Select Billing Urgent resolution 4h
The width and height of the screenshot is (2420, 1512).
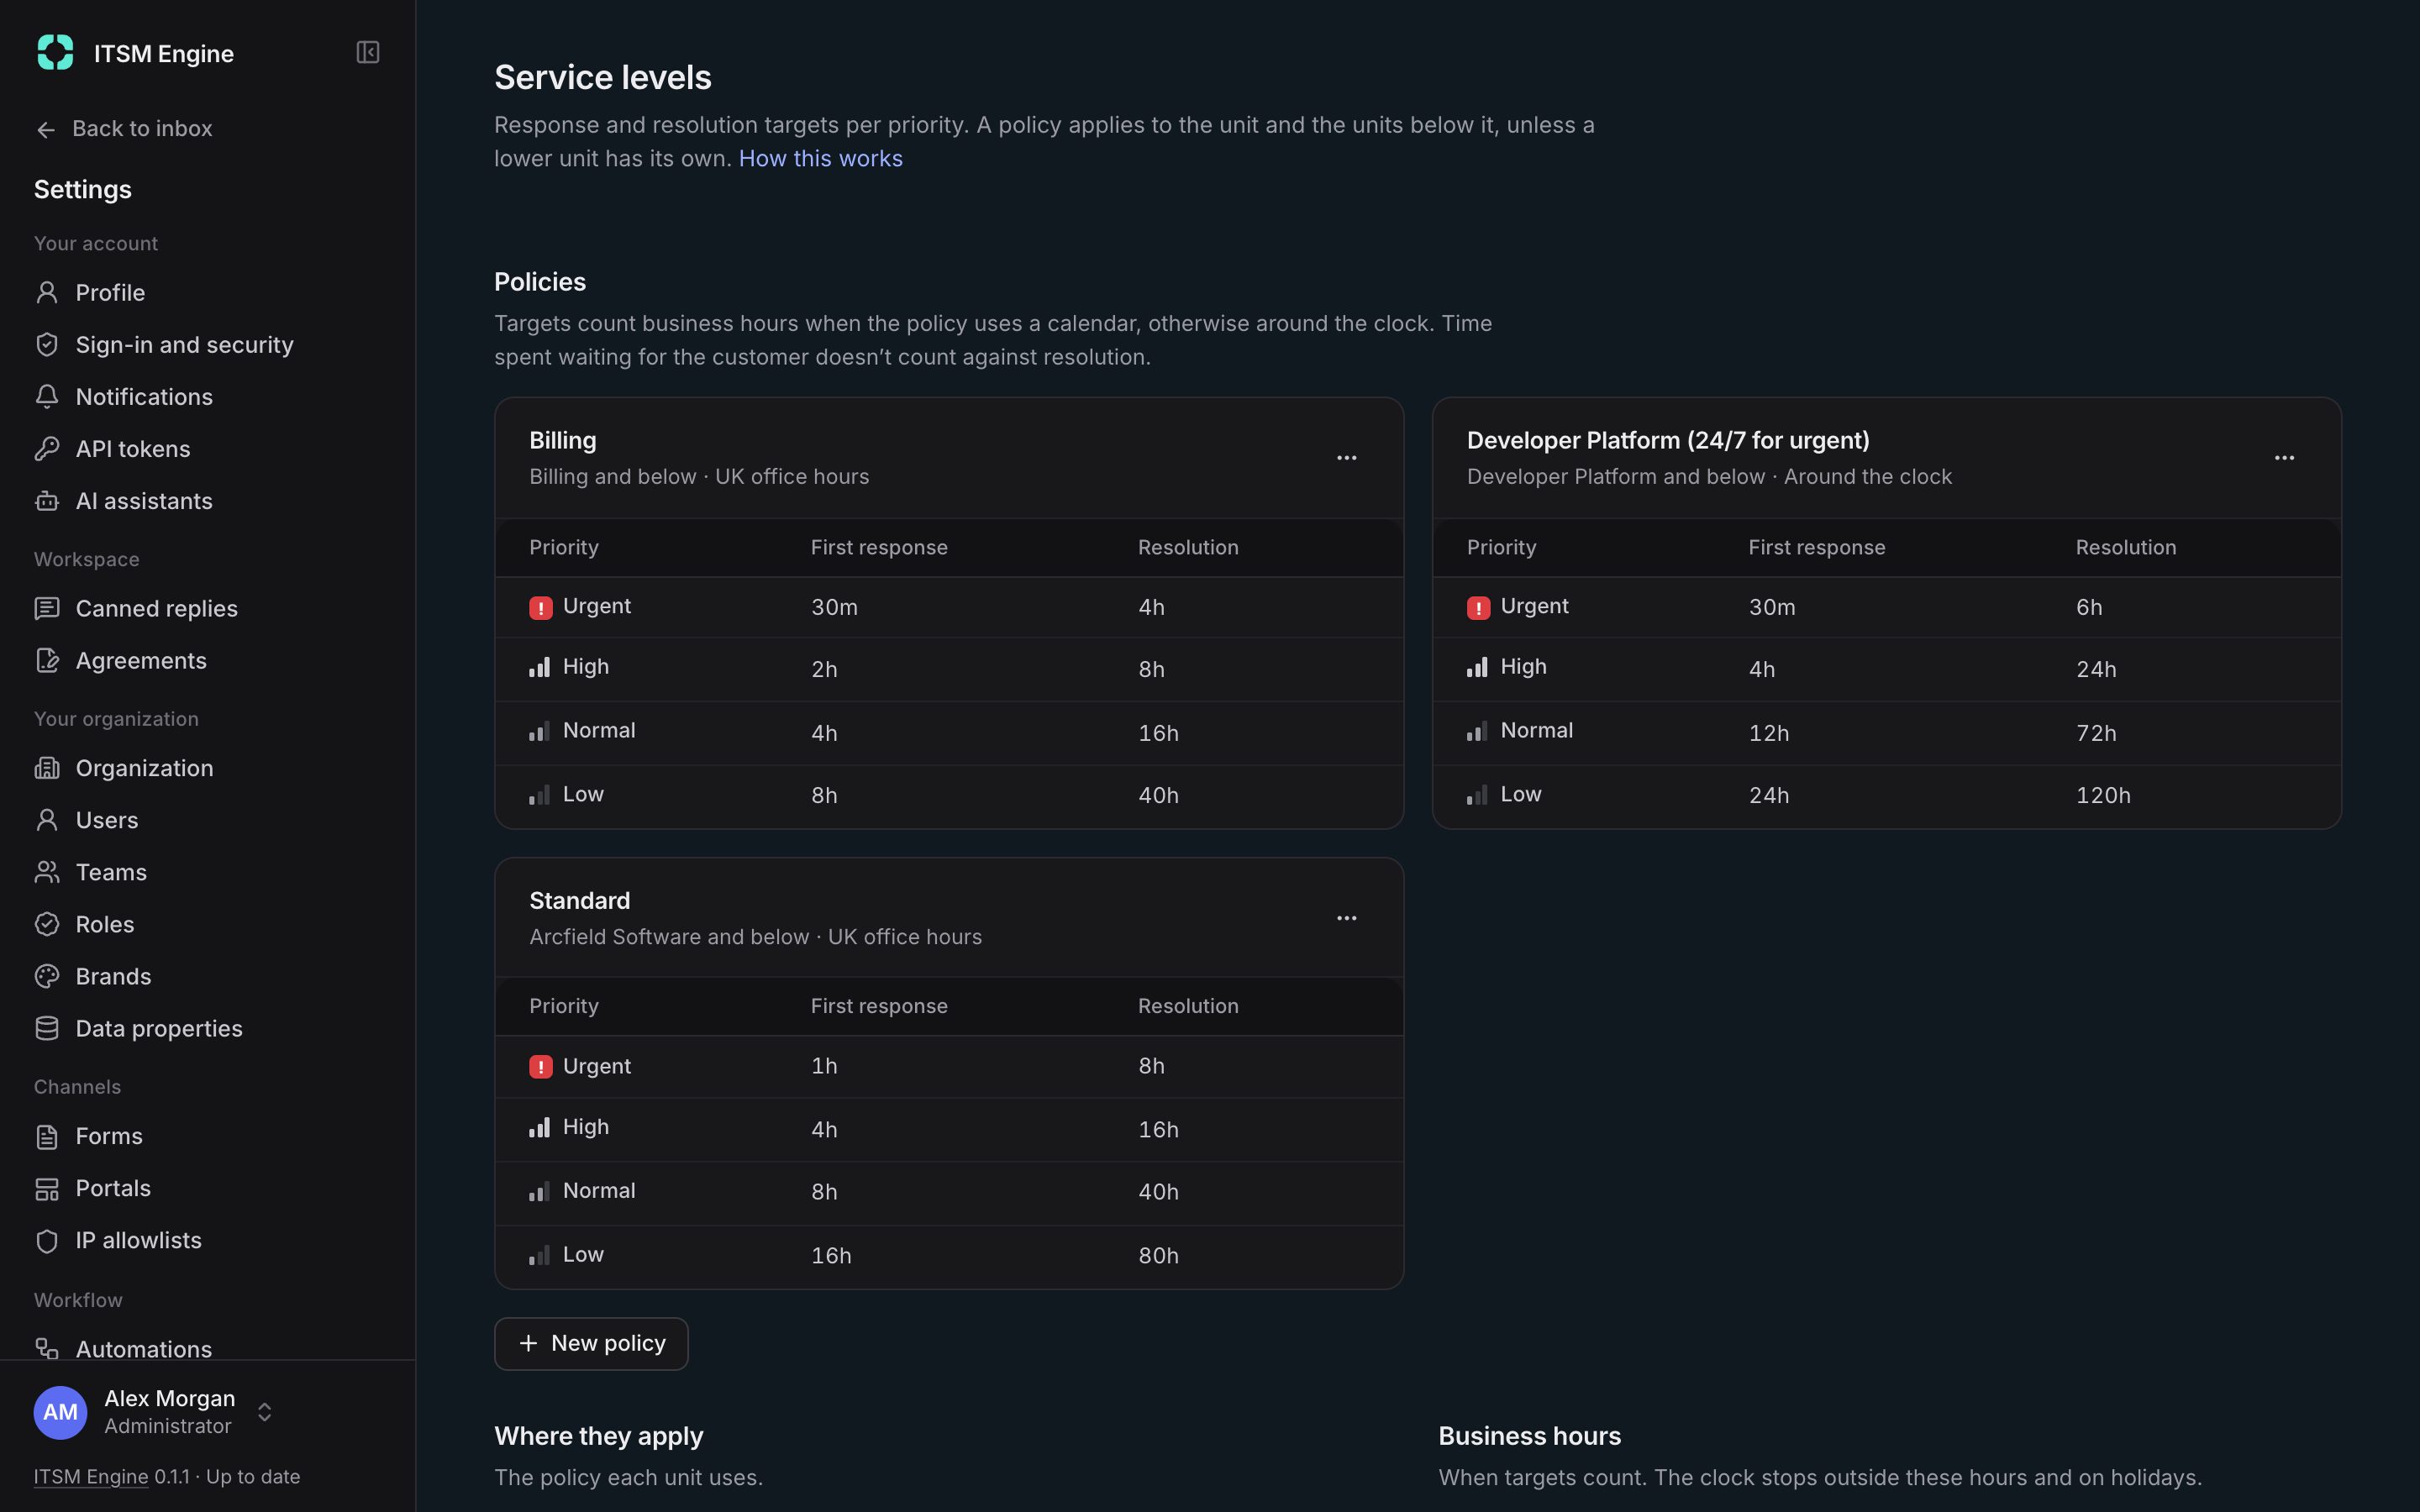[1151, 607]
